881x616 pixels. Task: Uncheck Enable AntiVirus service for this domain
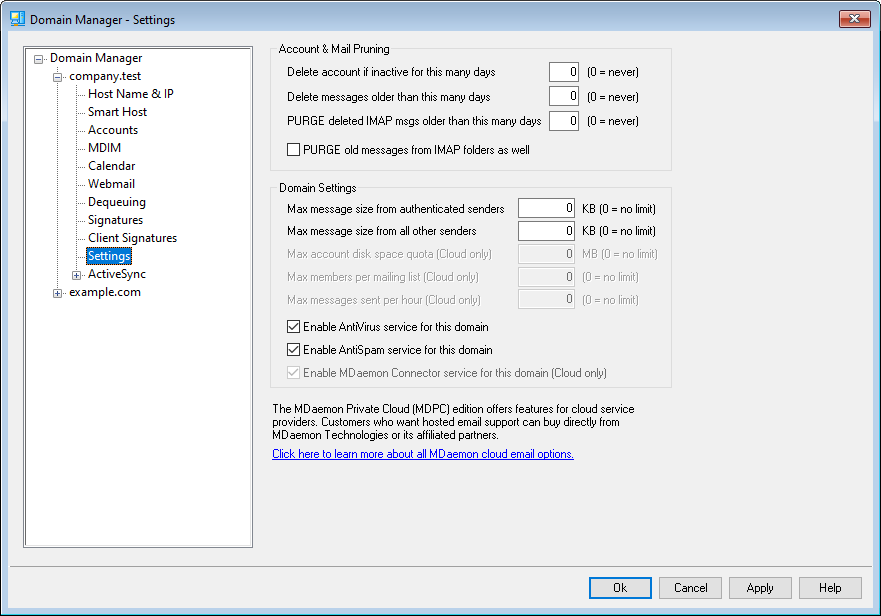coord(294,326)
